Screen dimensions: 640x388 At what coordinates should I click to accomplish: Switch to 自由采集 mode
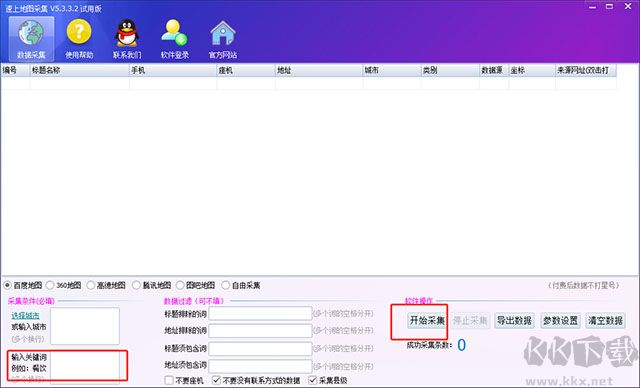[x=225, y=285]
